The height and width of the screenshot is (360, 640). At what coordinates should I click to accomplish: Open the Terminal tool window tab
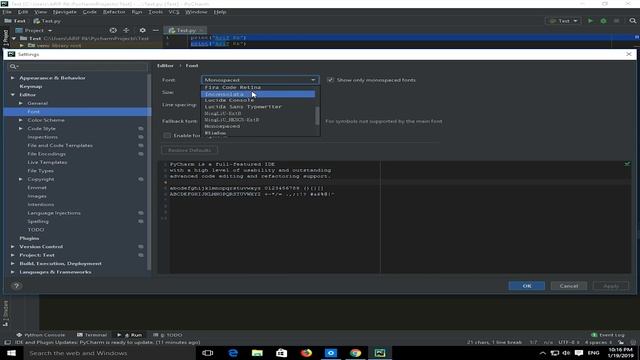pyautogui.click(x=92, y=335)
